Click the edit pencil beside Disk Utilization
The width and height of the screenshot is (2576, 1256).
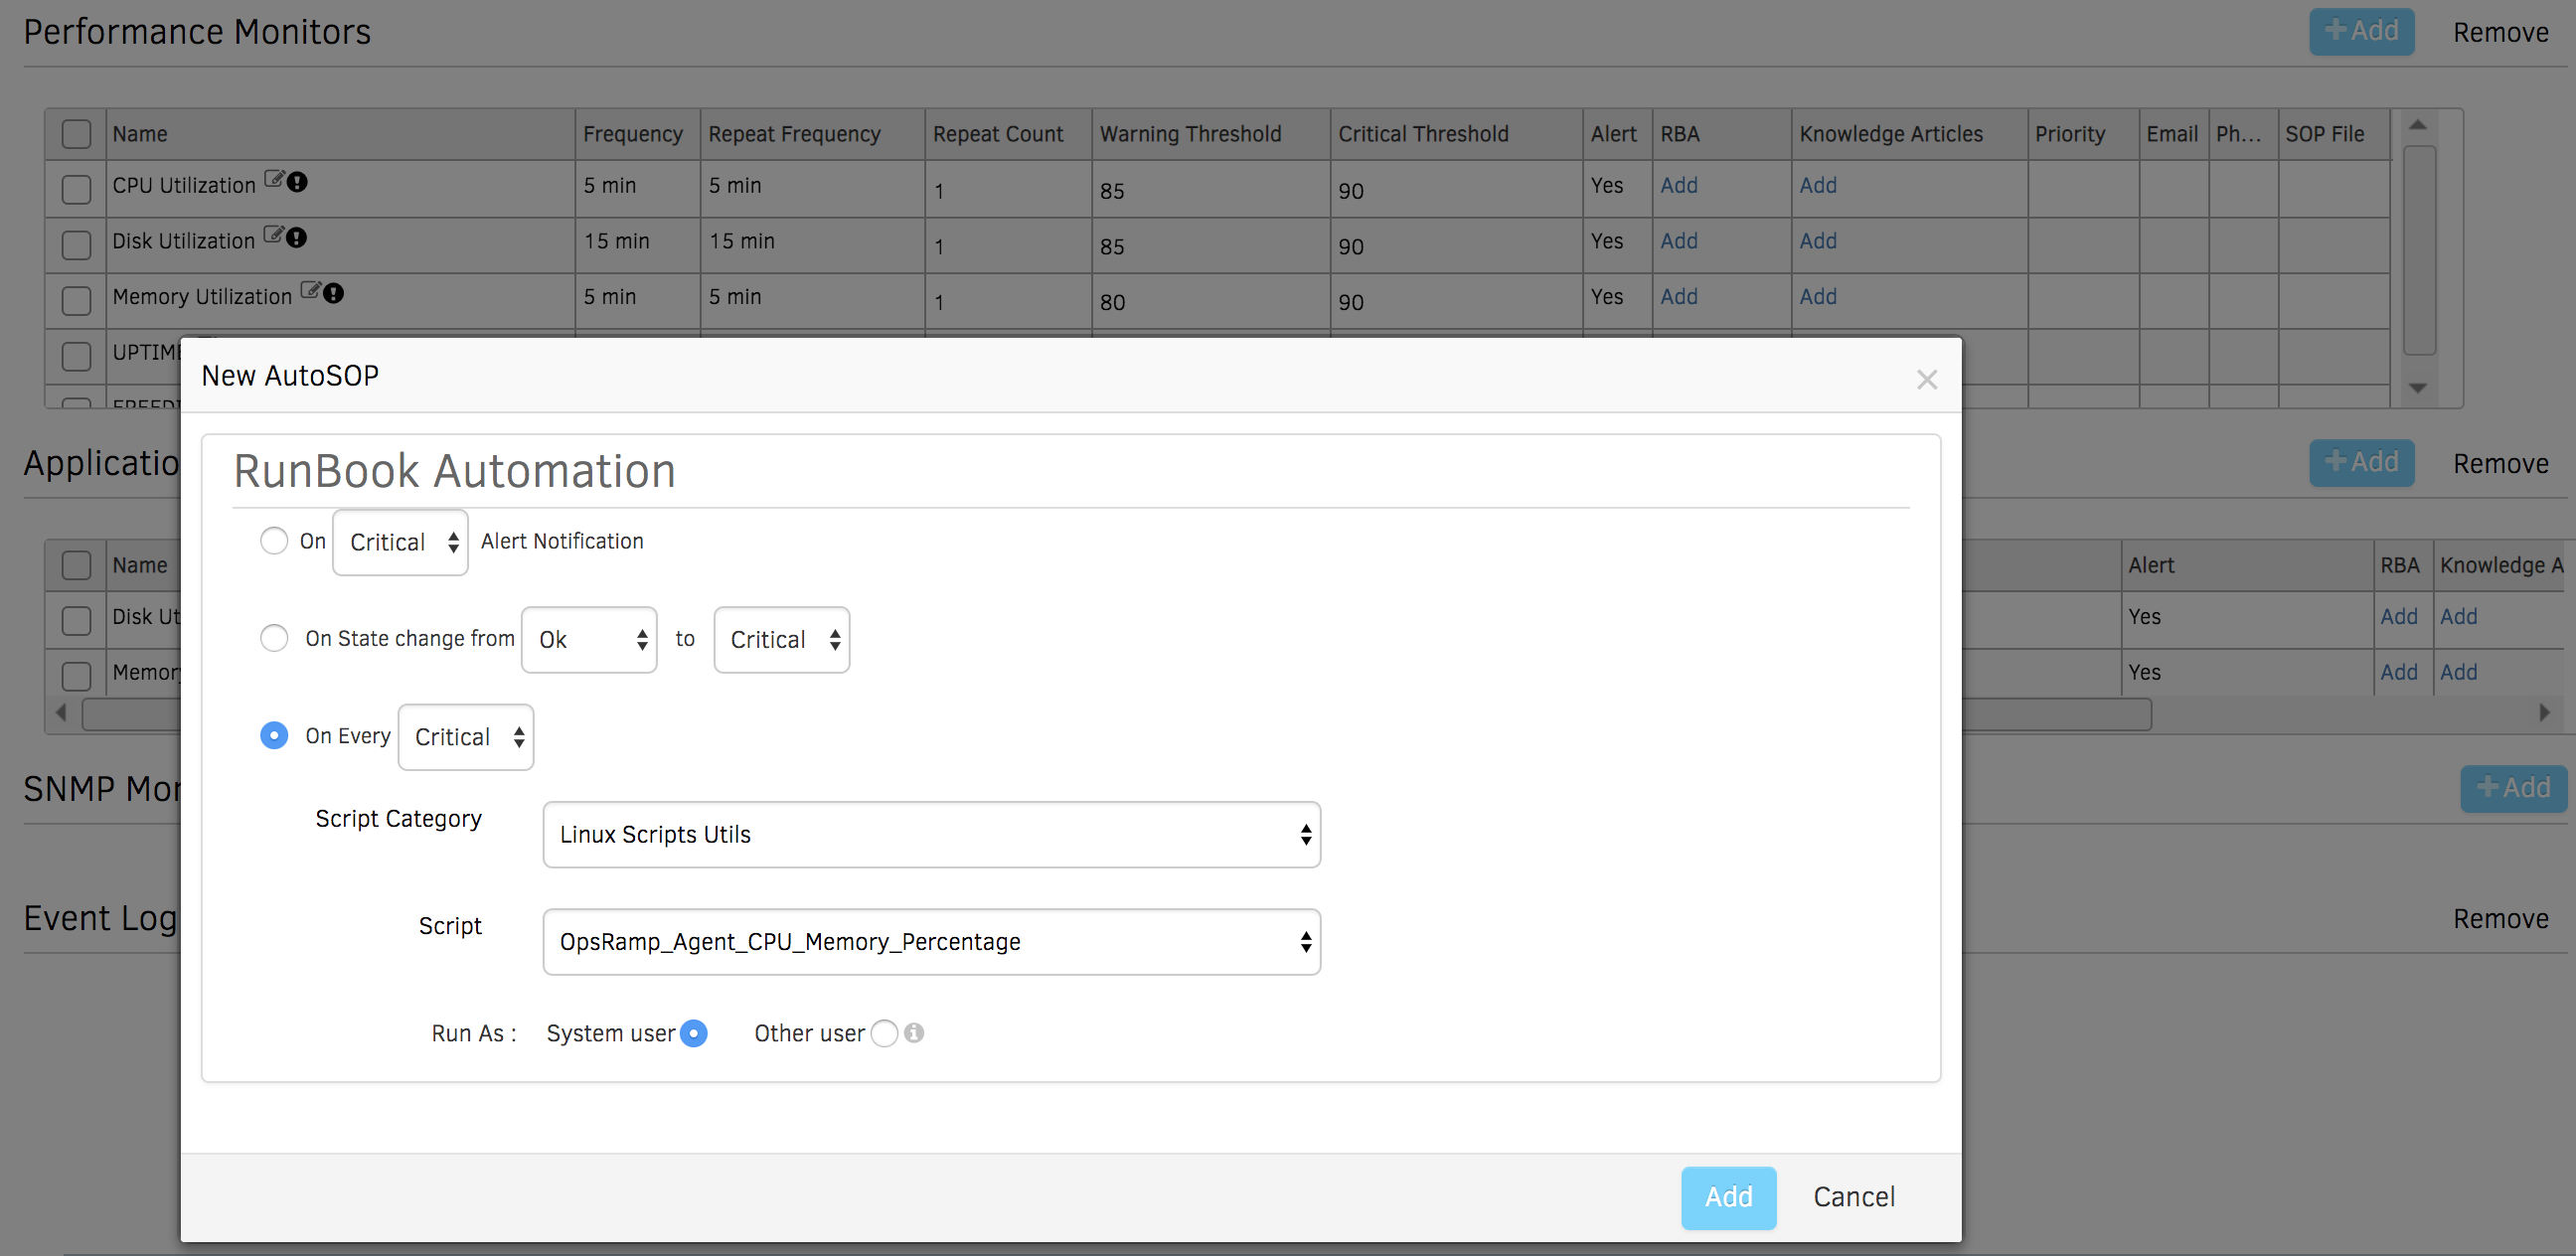point(272,233)
